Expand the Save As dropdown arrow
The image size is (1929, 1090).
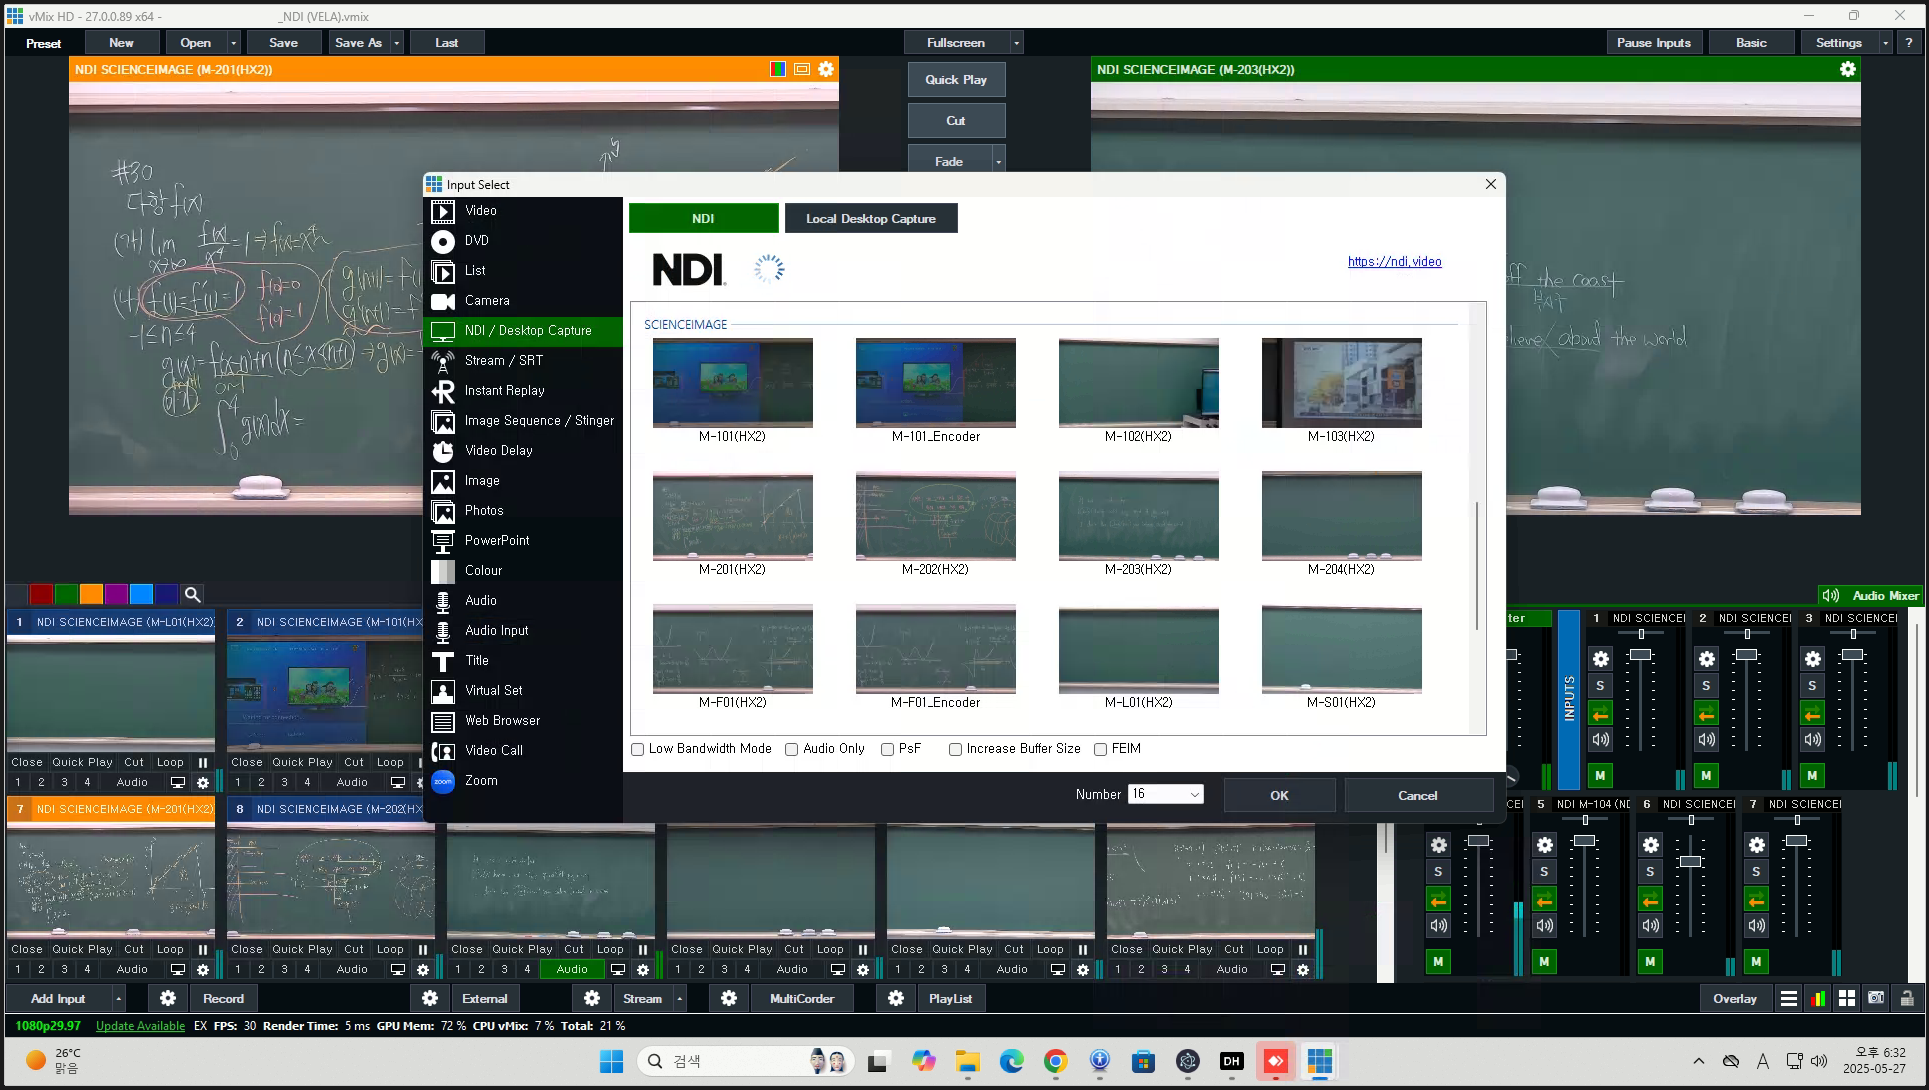tap(397, 42)
